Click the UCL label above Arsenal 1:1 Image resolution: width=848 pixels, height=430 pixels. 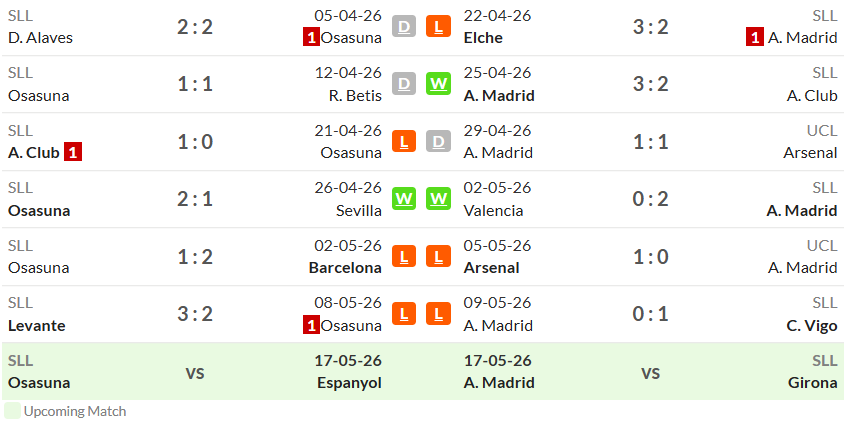(x=822, y=130)
